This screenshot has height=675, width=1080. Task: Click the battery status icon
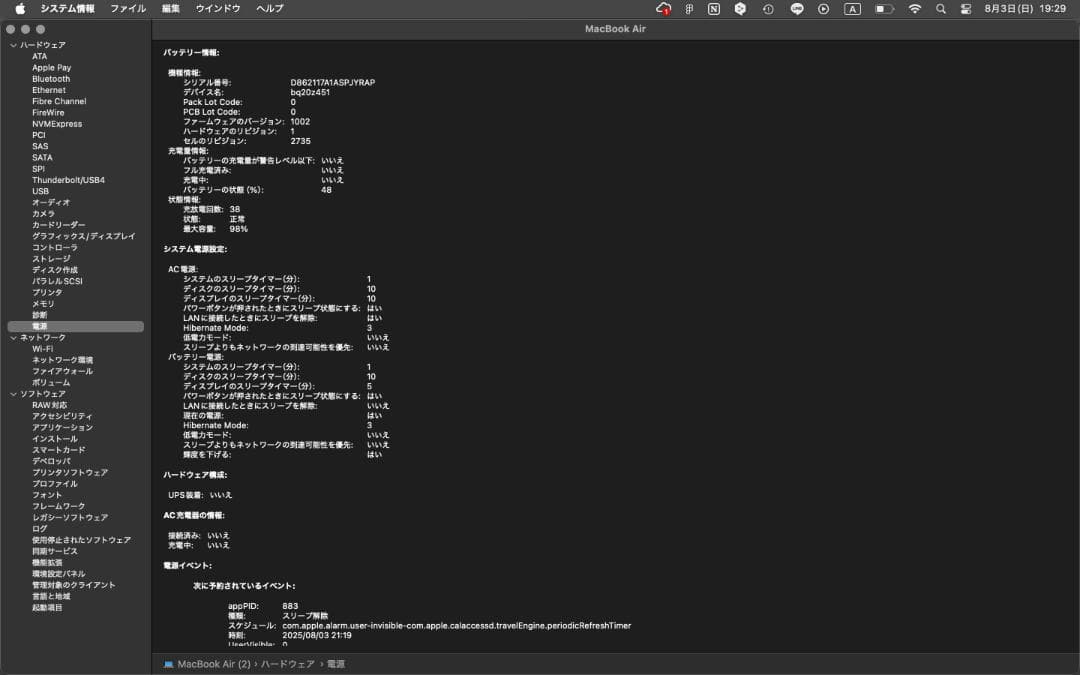[884, 8]
